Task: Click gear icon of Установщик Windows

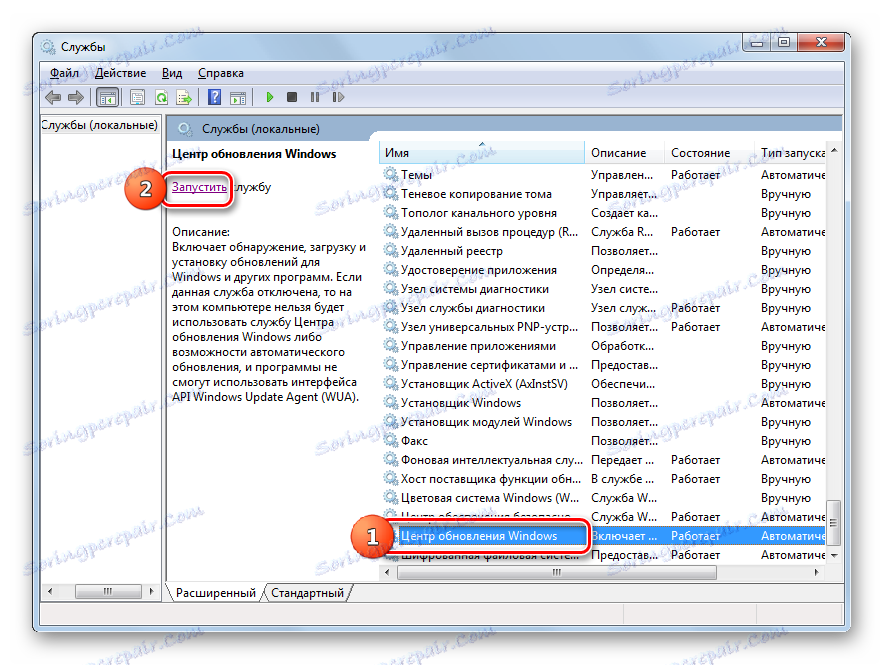Action: [391, 402]
